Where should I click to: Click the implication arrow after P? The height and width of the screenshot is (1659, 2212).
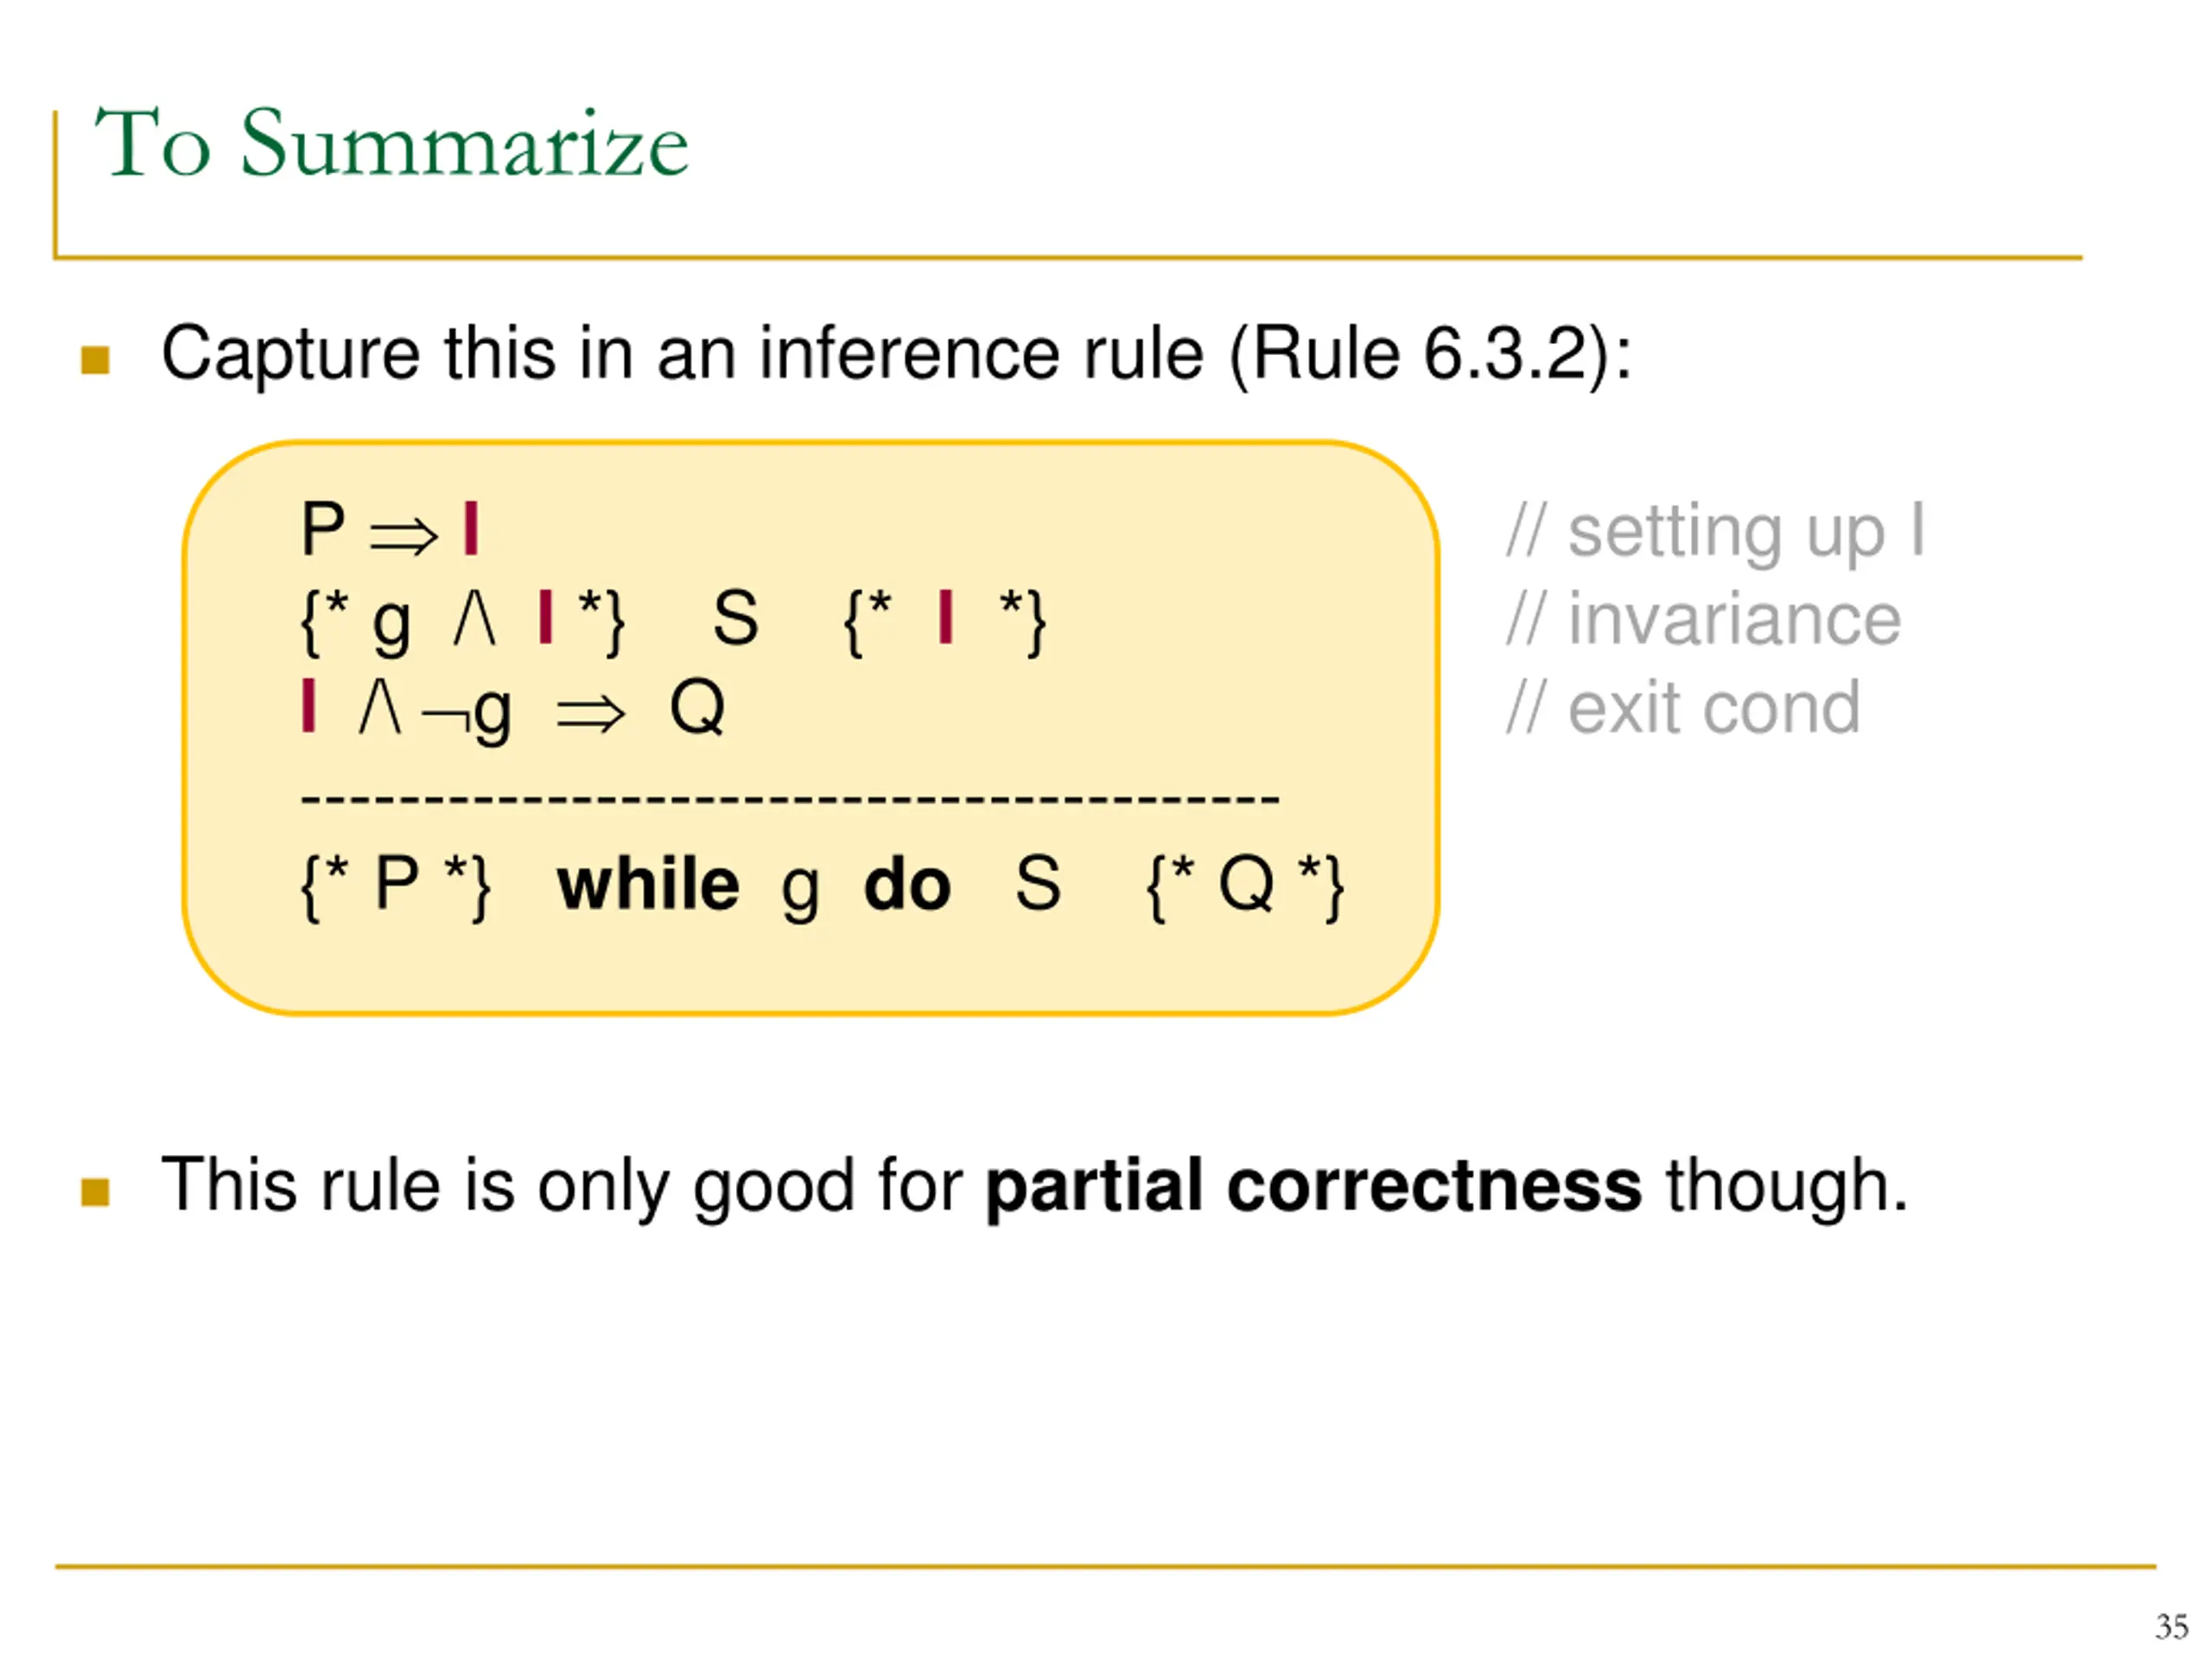coord(404,536)
